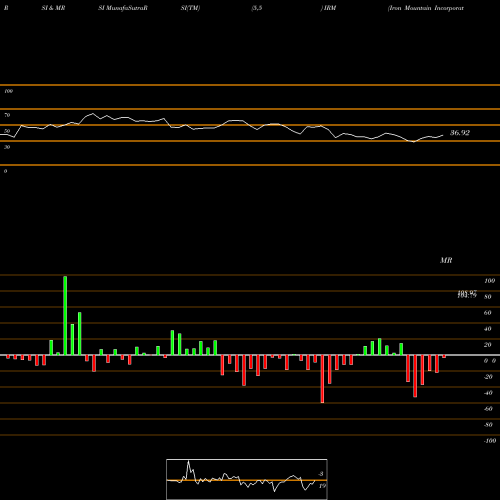Click the MR axis label -80

(x=488, y=425)
